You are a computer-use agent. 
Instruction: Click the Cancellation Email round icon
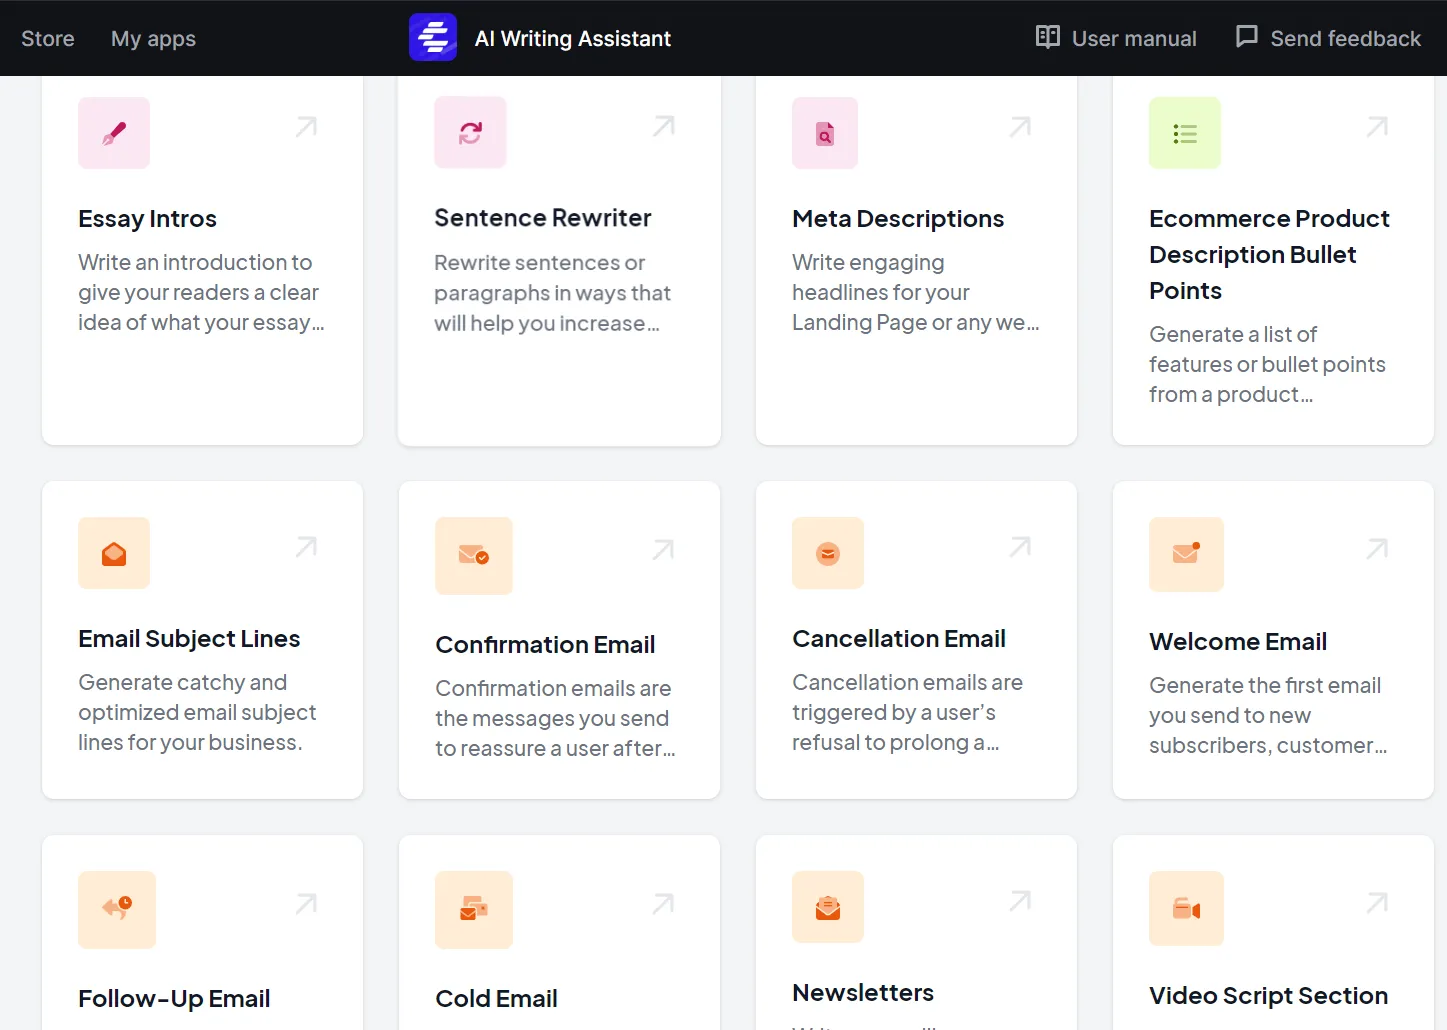[827, 553]
